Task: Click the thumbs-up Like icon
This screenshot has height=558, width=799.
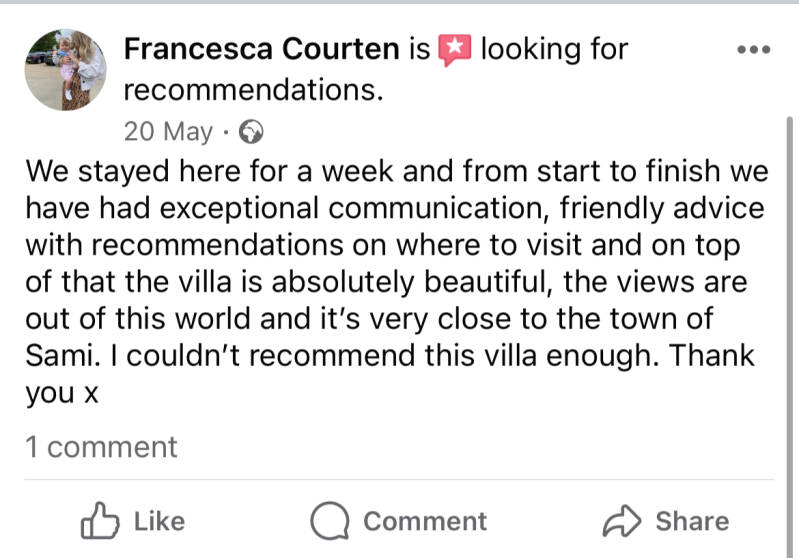Action: (98, 521)
